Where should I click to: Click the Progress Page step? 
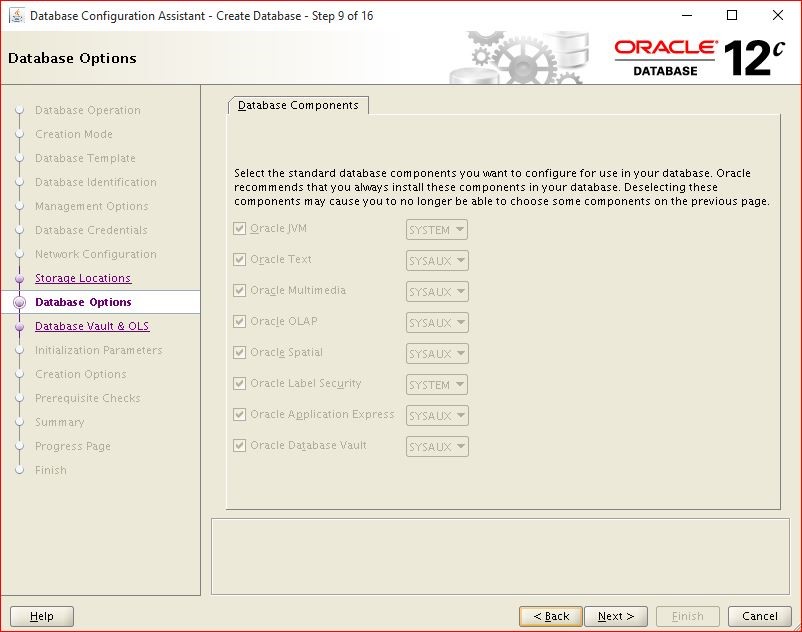(x=73, y=446)
